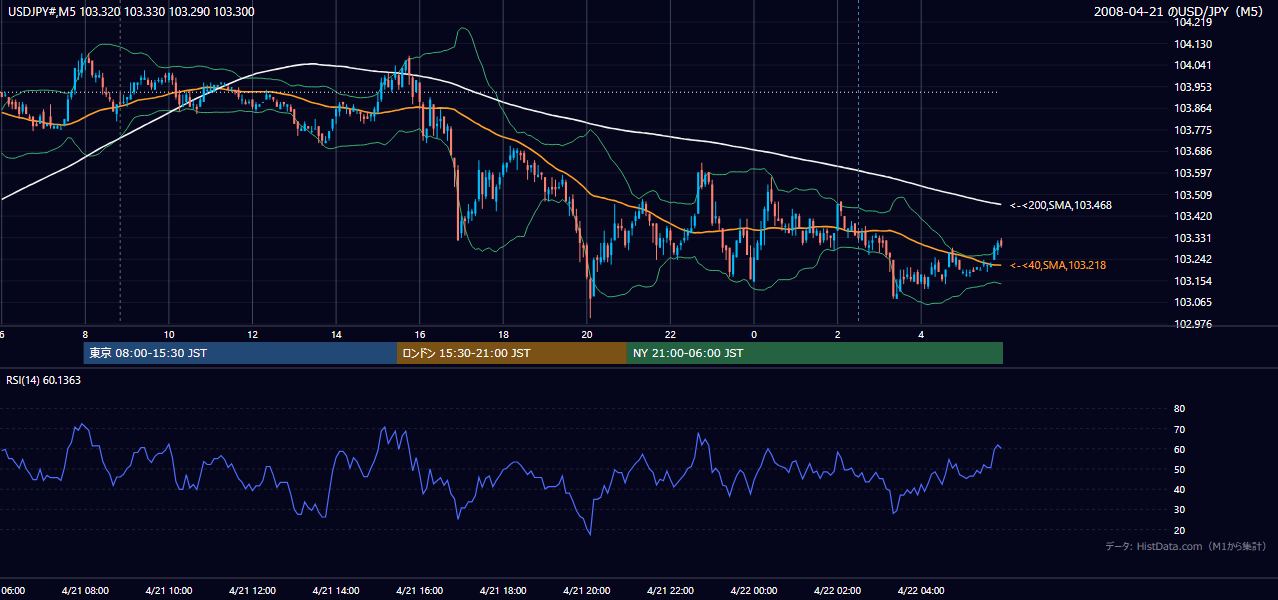Click the 103.331 price axis label

click(1194, 238)
